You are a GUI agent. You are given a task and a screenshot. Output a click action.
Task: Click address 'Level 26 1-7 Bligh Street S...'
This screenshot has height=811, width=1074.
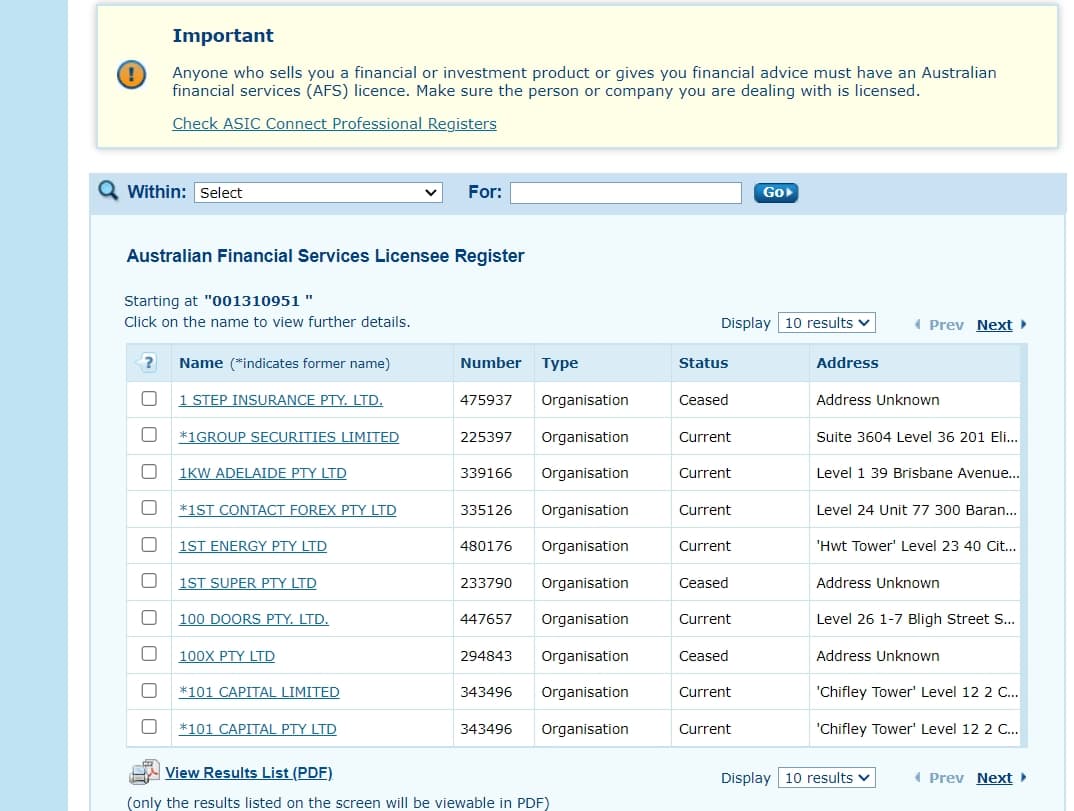(x=916, y=619)
